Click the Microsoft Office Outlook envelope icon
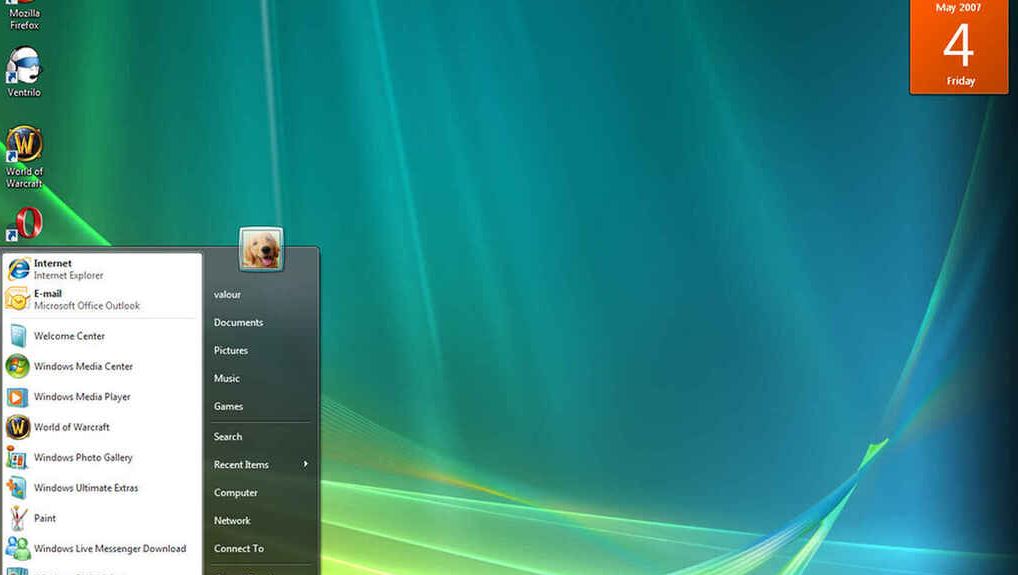The image size is (1018, 575). (x=18, y=299)
